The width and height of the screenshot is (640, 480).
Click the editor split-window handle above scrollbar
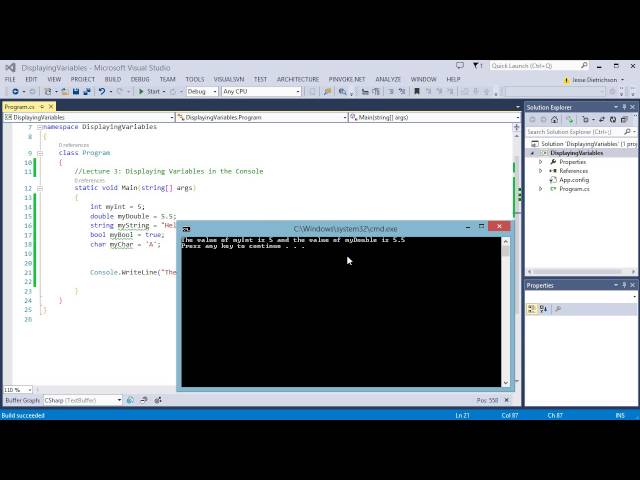tap(516, 127)
